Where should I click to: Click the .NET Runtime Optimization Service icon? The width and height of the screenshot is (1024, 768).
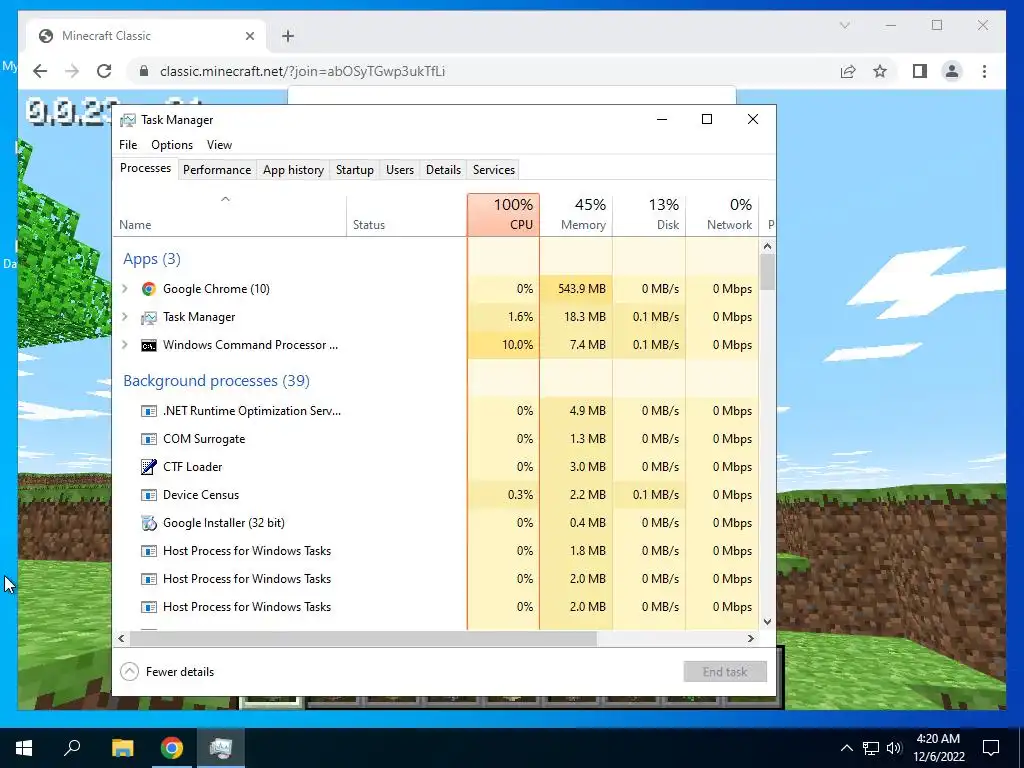point(149,411)
